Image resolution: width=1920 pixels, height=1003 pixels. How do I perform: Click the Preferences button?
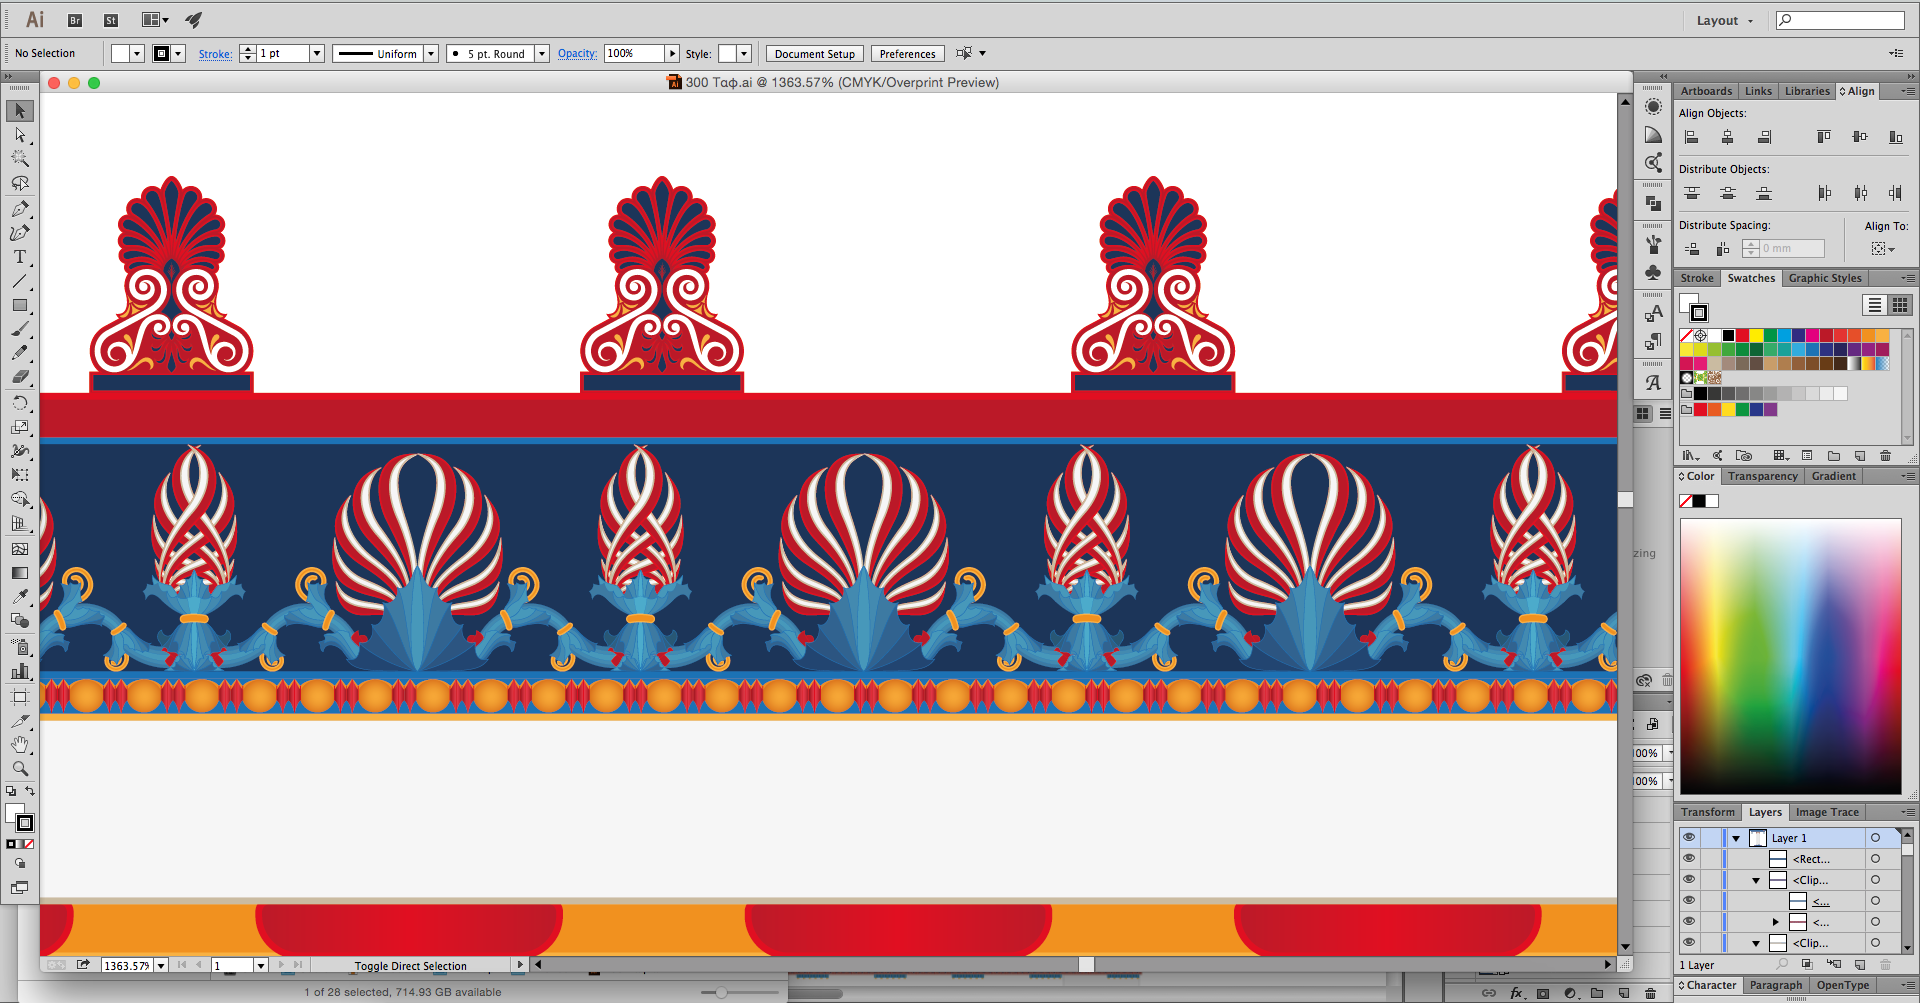pyautogui.click(x=907, y=54)
